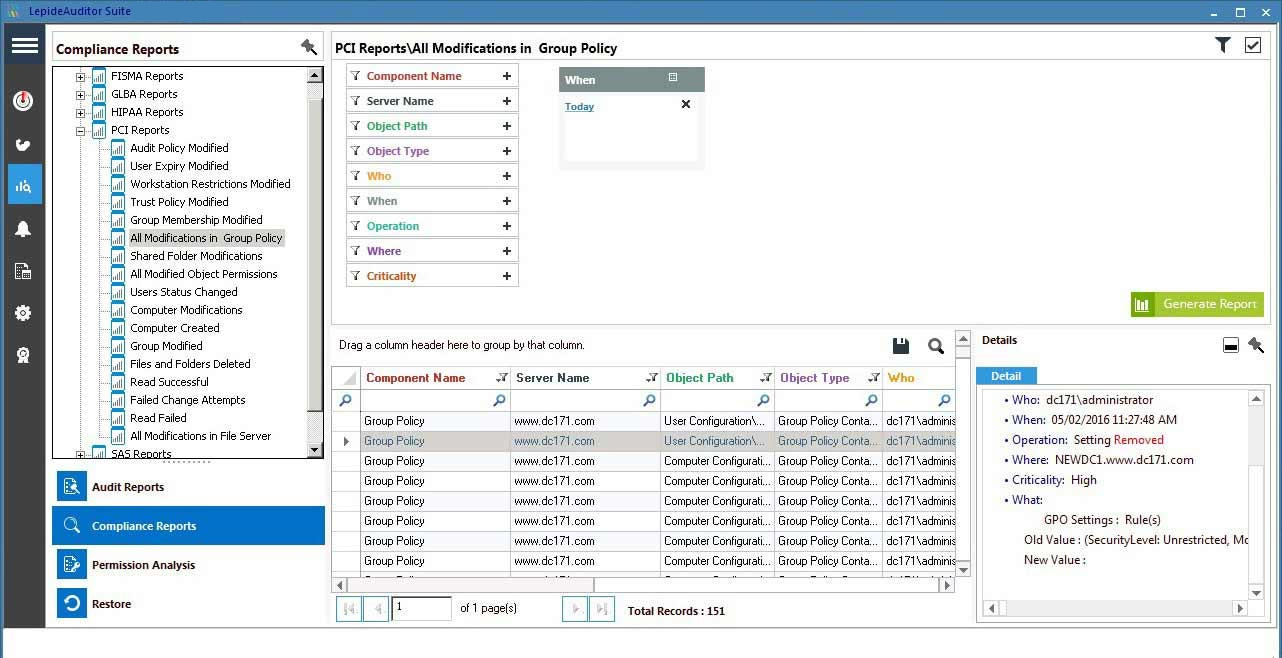Open the hamburger menu in the sidebar

pos(25,46)
